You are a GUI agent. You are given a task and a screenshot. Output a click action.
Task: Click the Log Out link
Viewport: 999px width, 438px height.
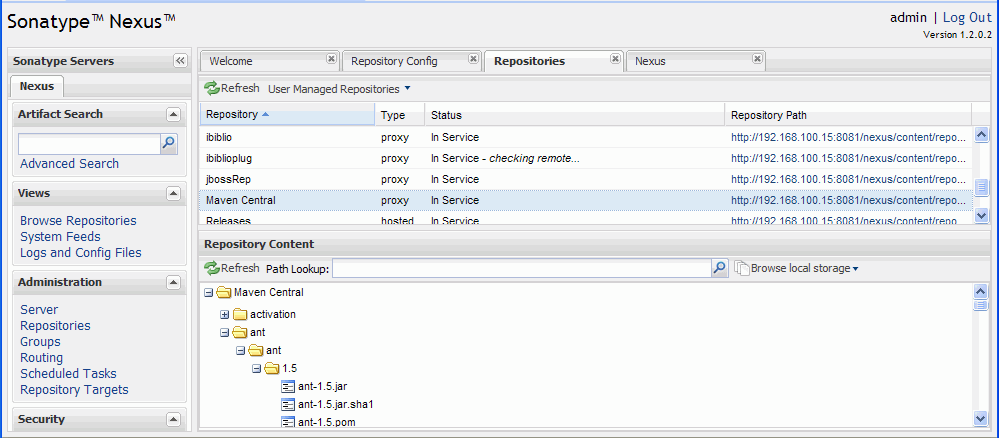pos(966,17)
